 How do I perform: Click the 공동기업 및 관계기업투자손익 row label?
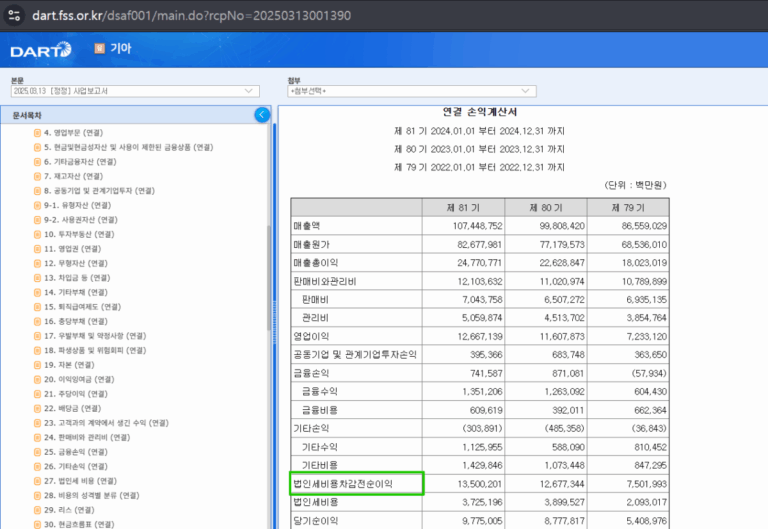point(355,355)
